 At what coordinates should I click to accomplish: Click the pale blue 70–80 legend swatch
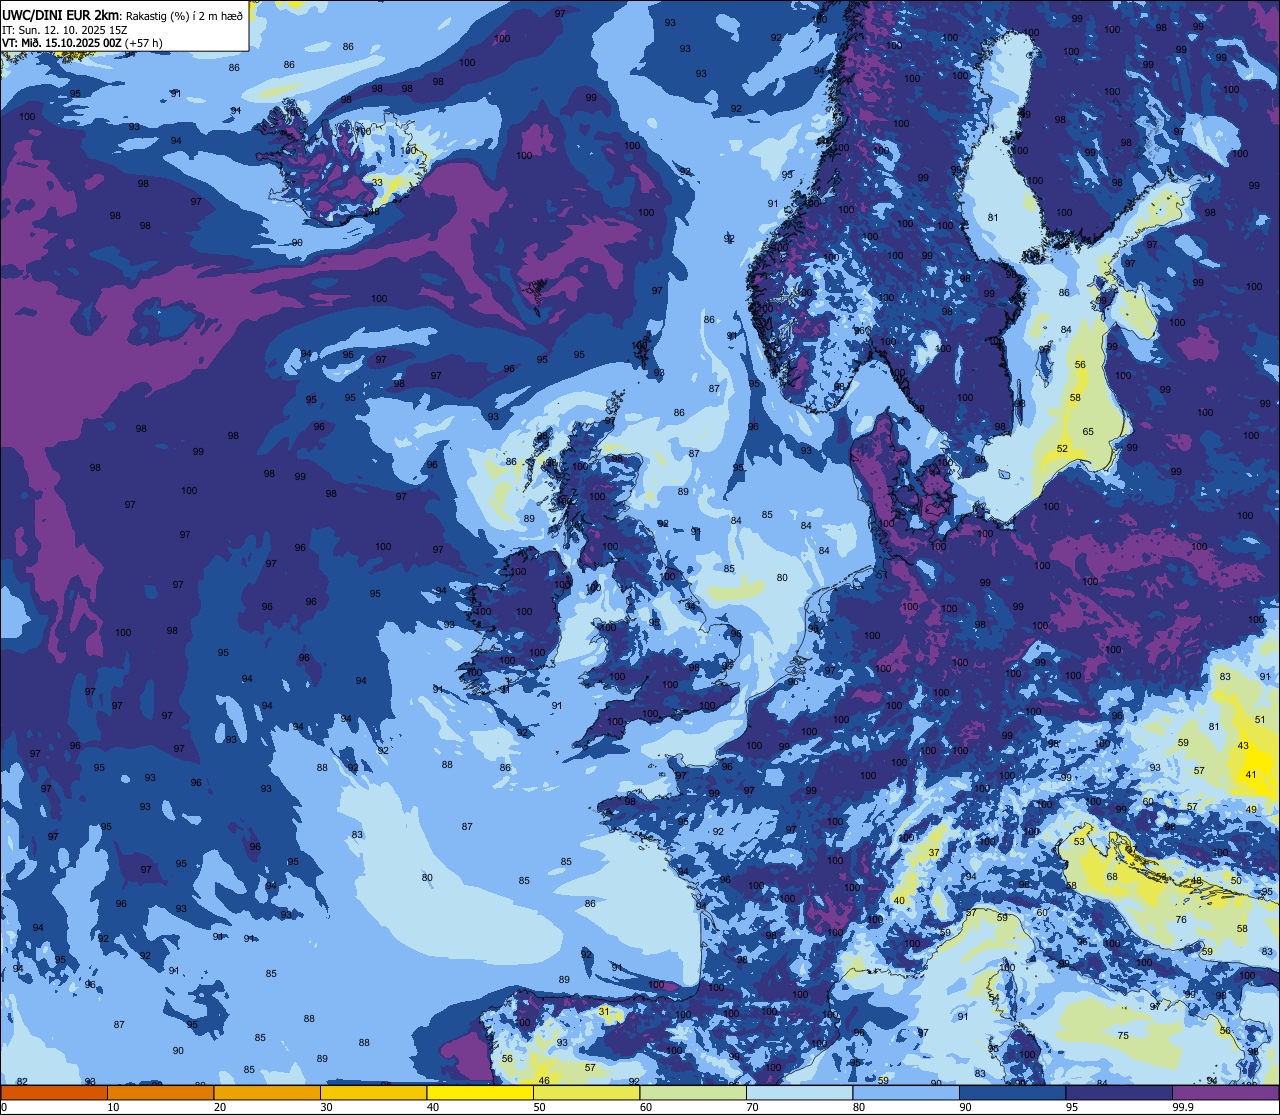[x=799, y=1092]
